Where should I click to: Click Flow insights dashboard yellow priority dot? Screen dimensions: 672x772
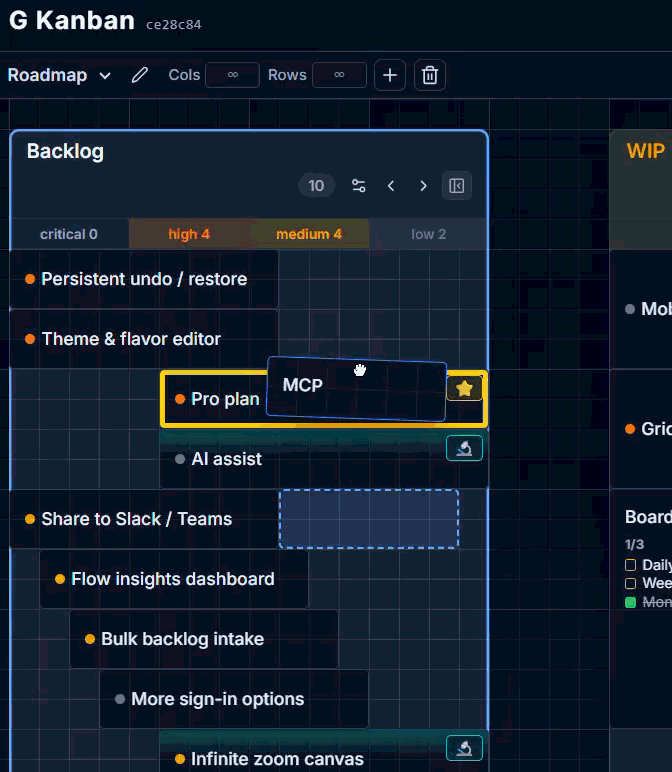tap(60, 579)
